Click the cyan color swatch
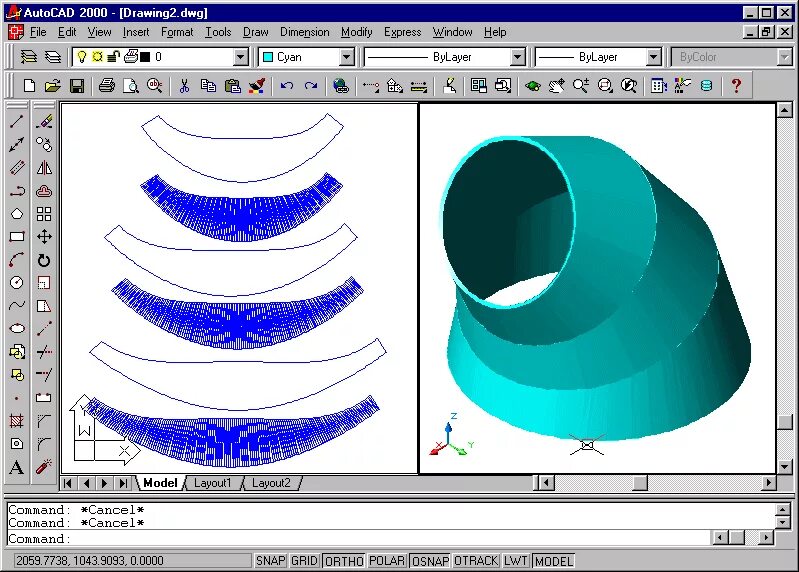Viewport: 799px width, 572px height. coord(268,57)
